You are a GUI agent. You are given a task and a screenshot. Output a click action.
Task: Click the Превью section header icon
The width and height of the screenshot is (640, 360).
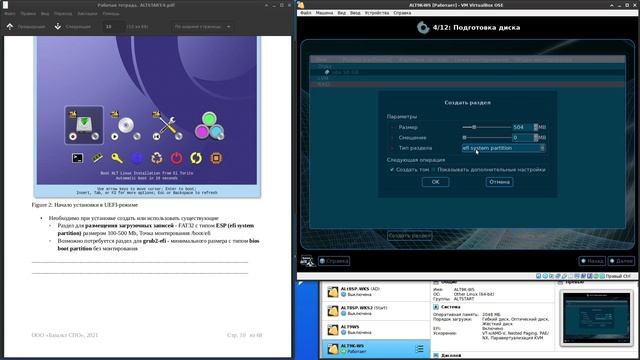click(560, 282)
